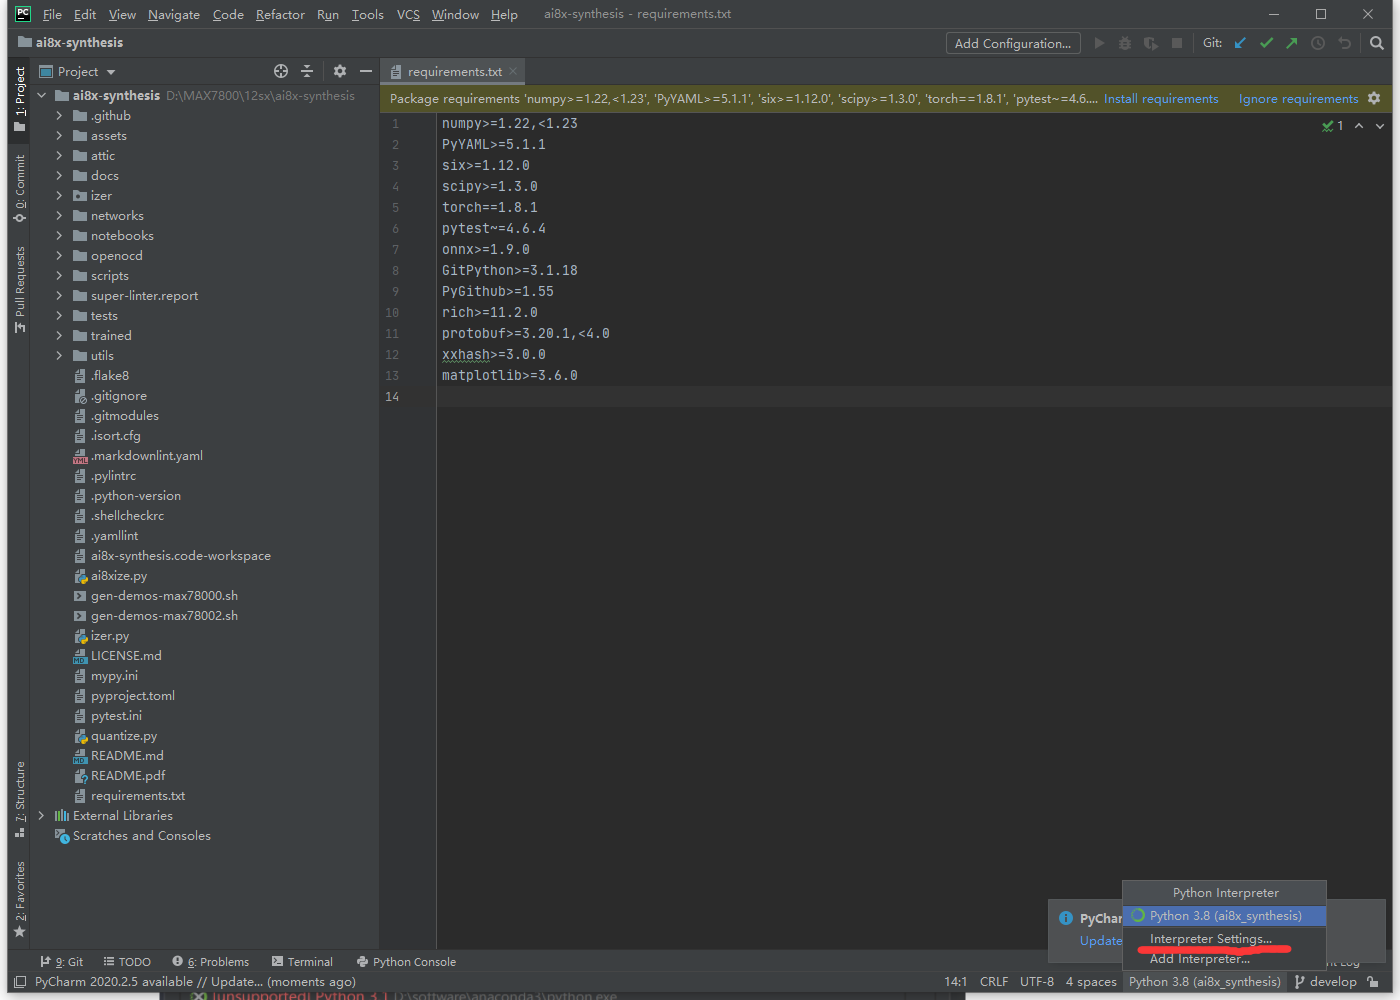
Task: Toggle the TODO bottom tool window
Action: (x=127, y=962)
